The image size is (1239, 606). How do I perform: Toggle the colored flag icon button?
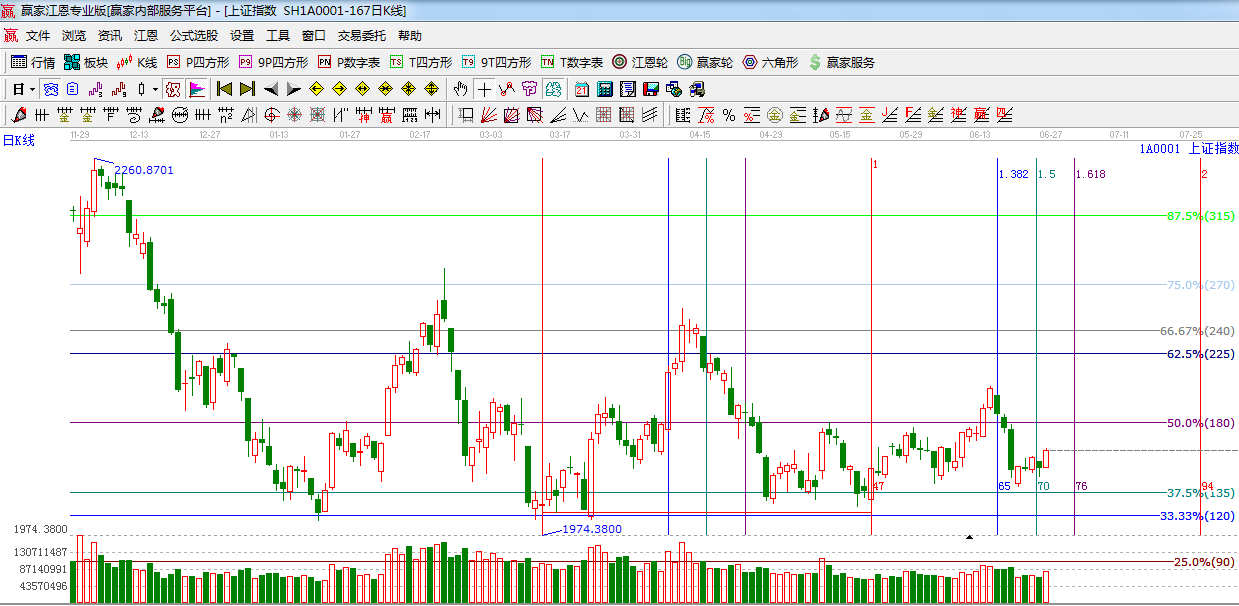point(196,89)
